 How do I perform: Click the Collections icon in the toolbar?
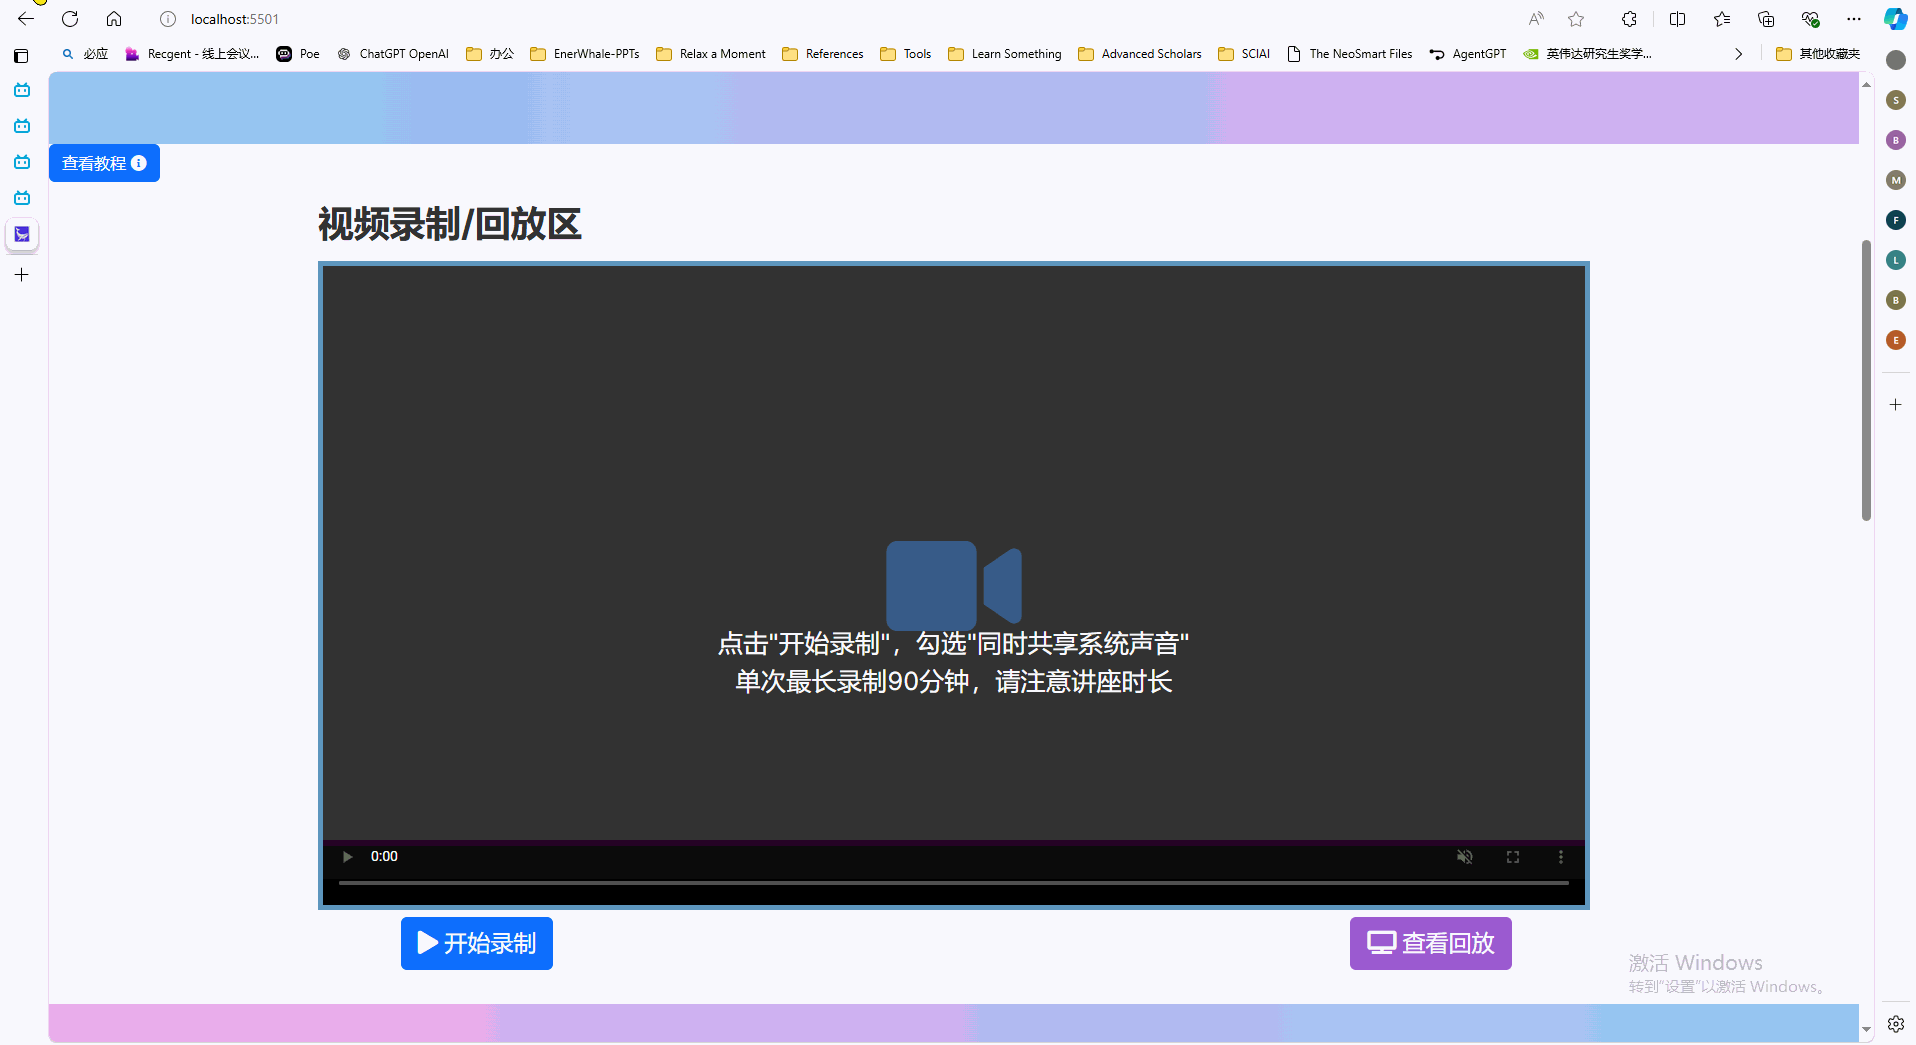coord(1766,18)
